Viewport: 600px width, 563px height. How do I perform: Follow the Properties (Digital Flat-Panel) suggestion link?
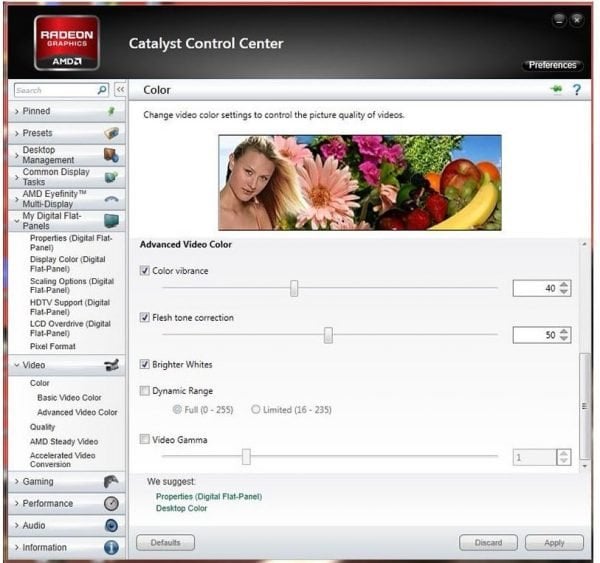click(209, 496)
